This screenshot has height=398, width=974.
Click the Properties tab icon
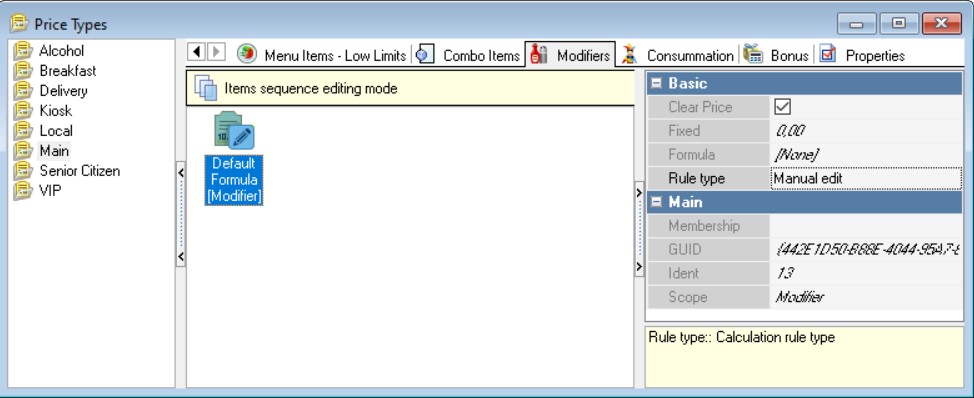coord(828,53)
